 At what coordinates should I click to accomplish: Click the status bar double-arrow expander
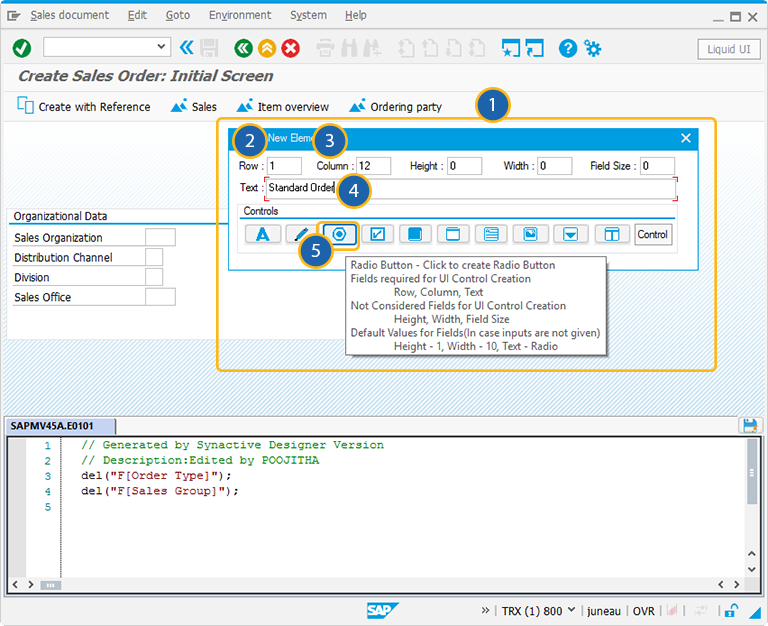click(x=485, y=610)
